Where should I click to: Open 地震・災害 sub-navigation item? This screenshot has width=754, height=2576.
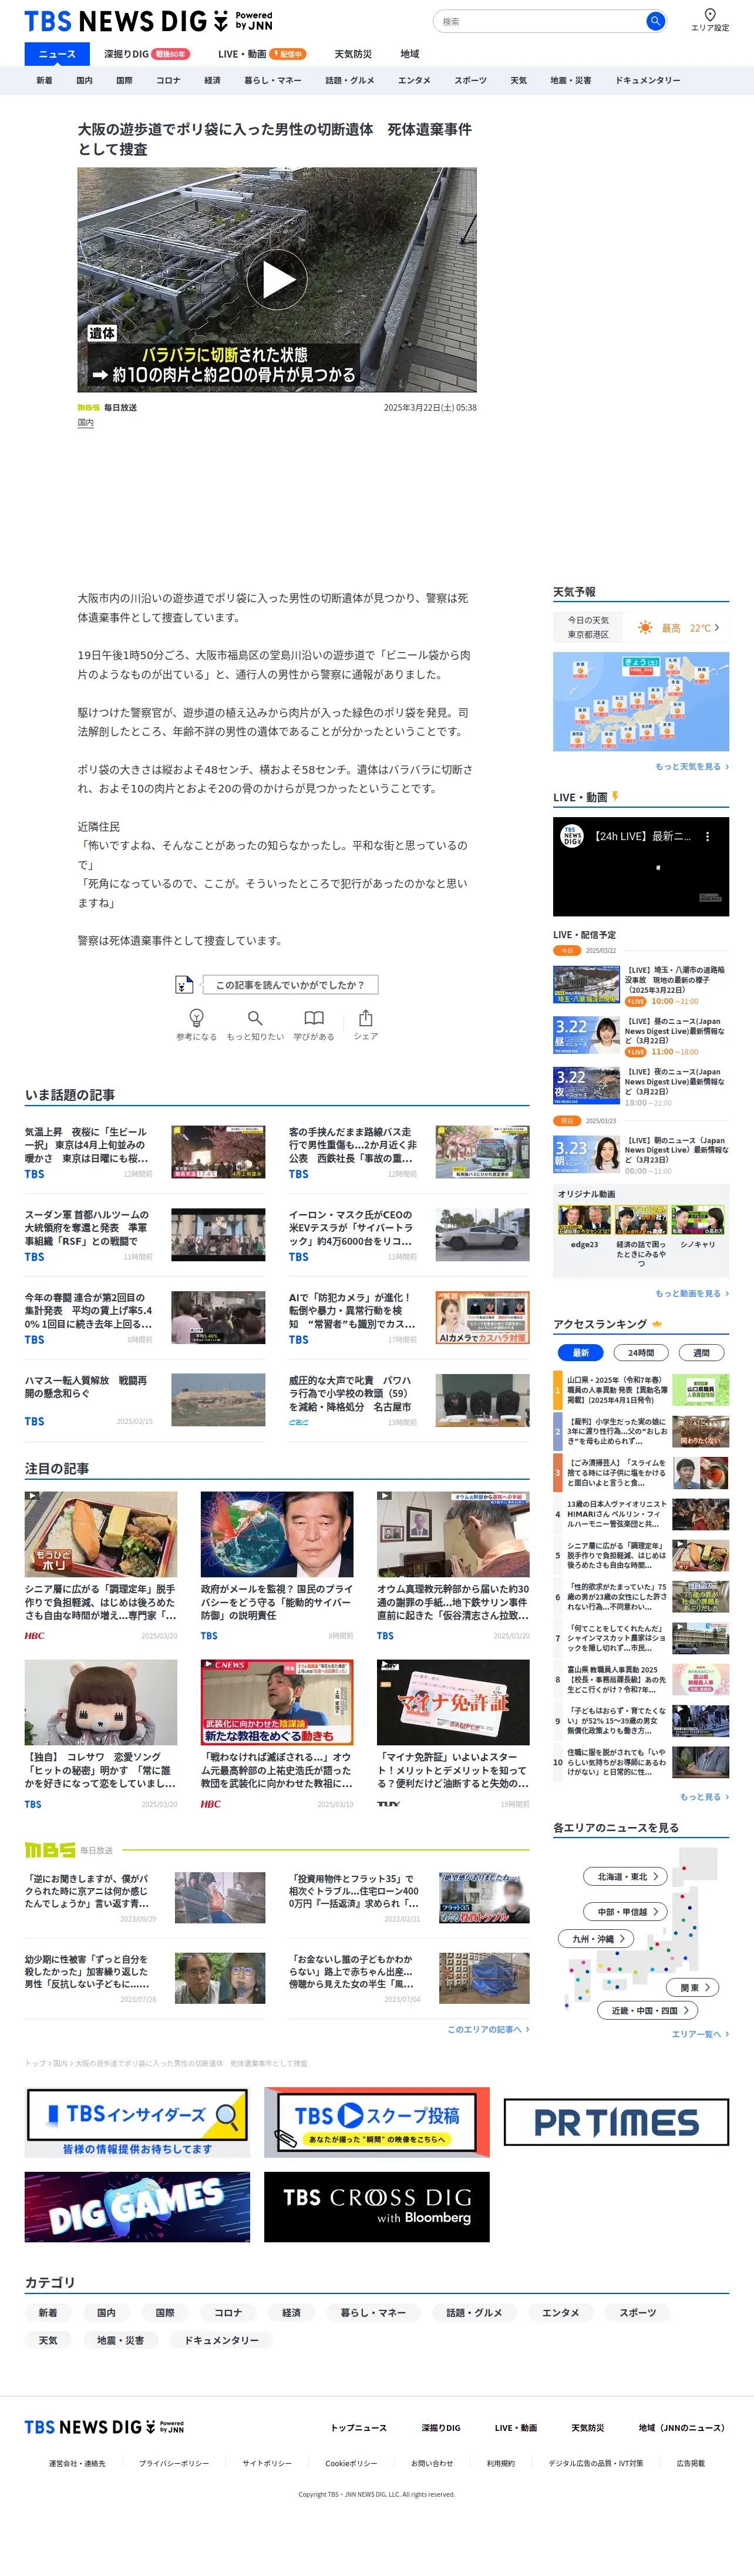[x=571, y=80]
